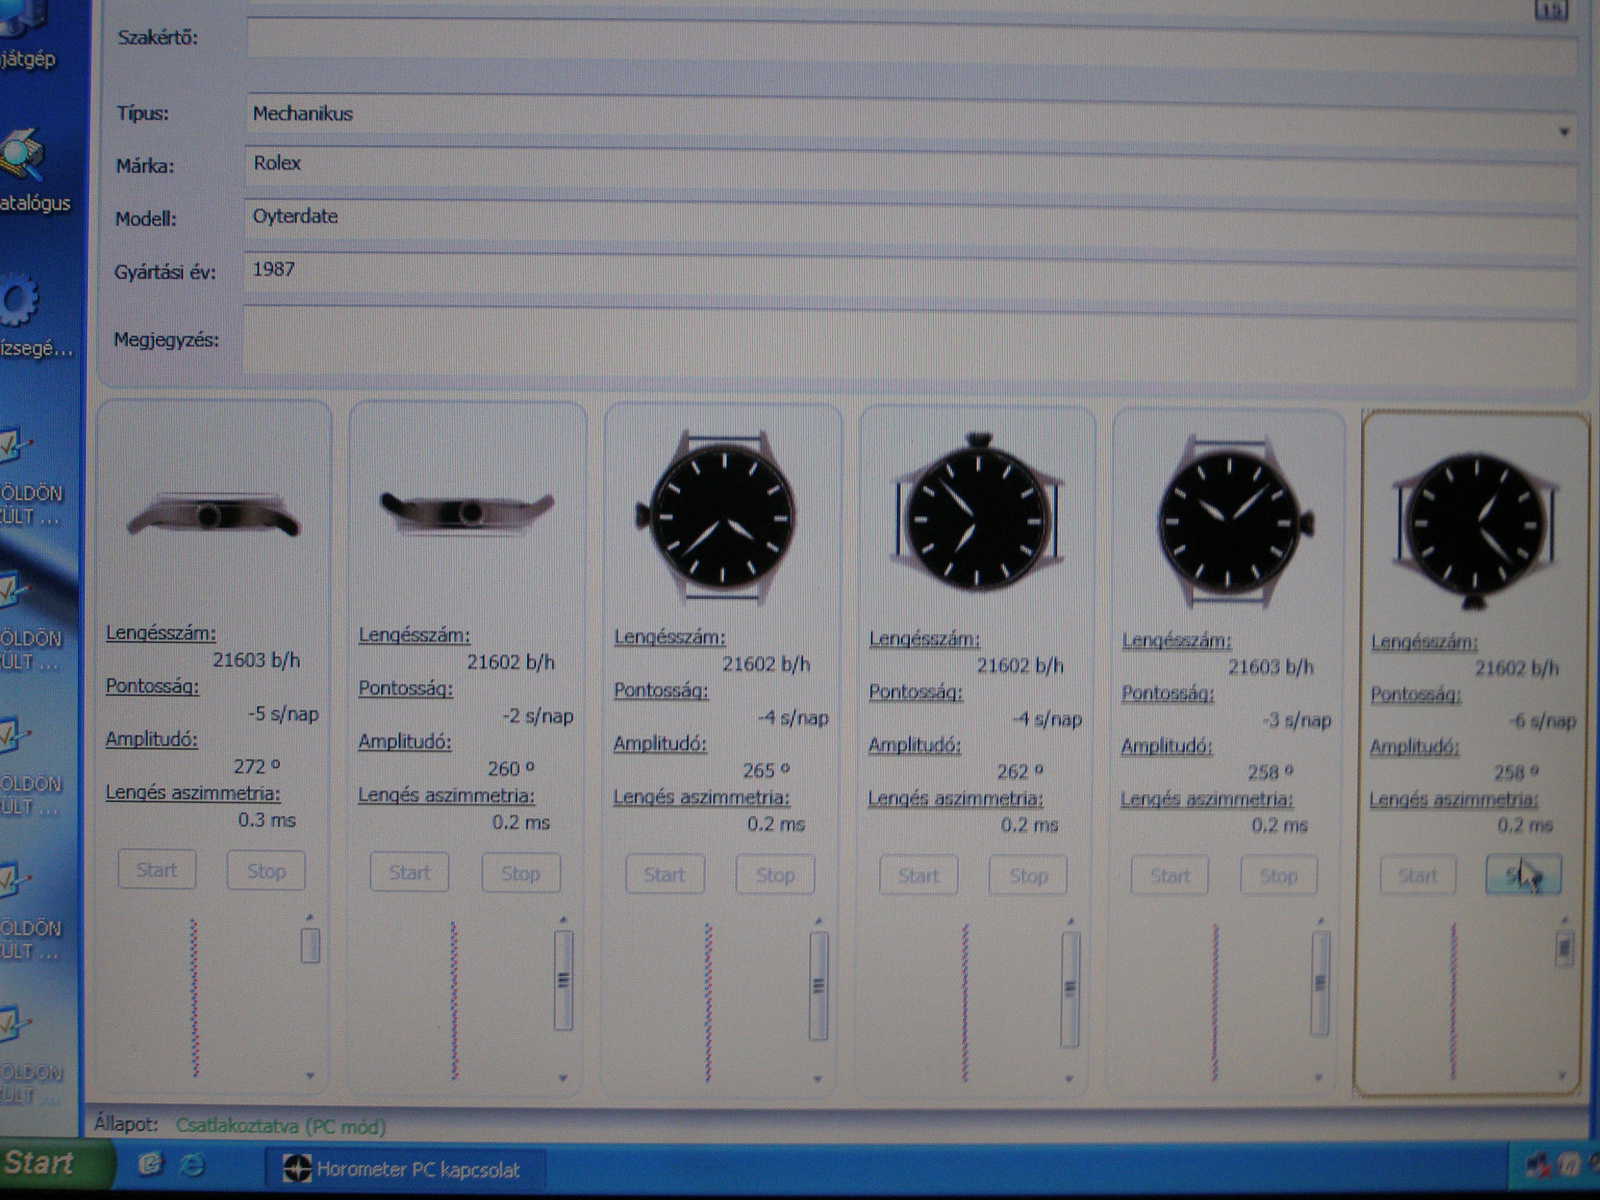Click the 21603 b/h value in first panel
Viewport: 1600px width, 1200px height.
coord(256,660)
